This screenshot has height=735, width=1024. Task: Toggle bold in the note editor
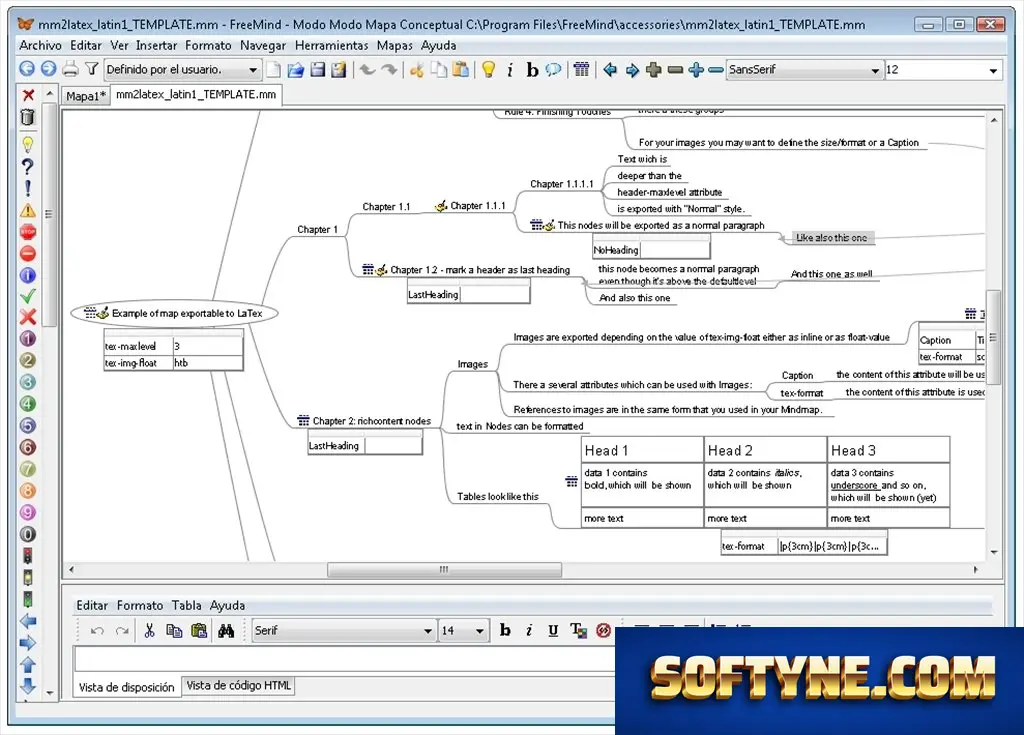(x=505, y=630)
